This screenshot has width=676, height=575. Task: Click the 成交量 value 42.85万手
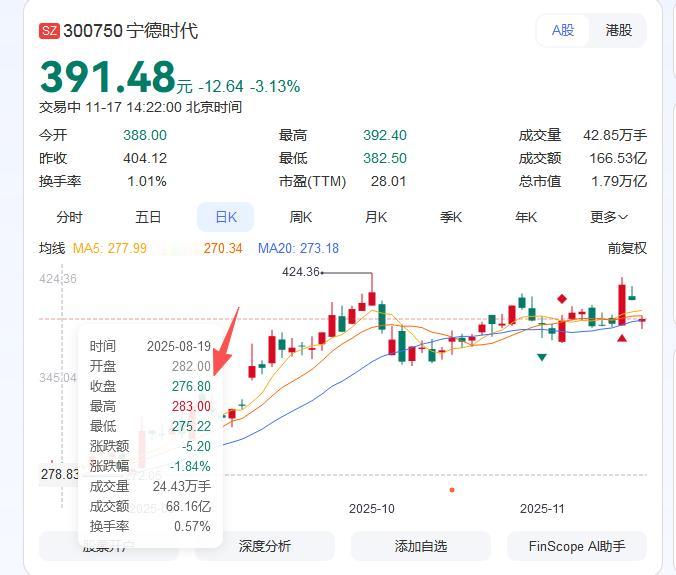click(615, 135)
